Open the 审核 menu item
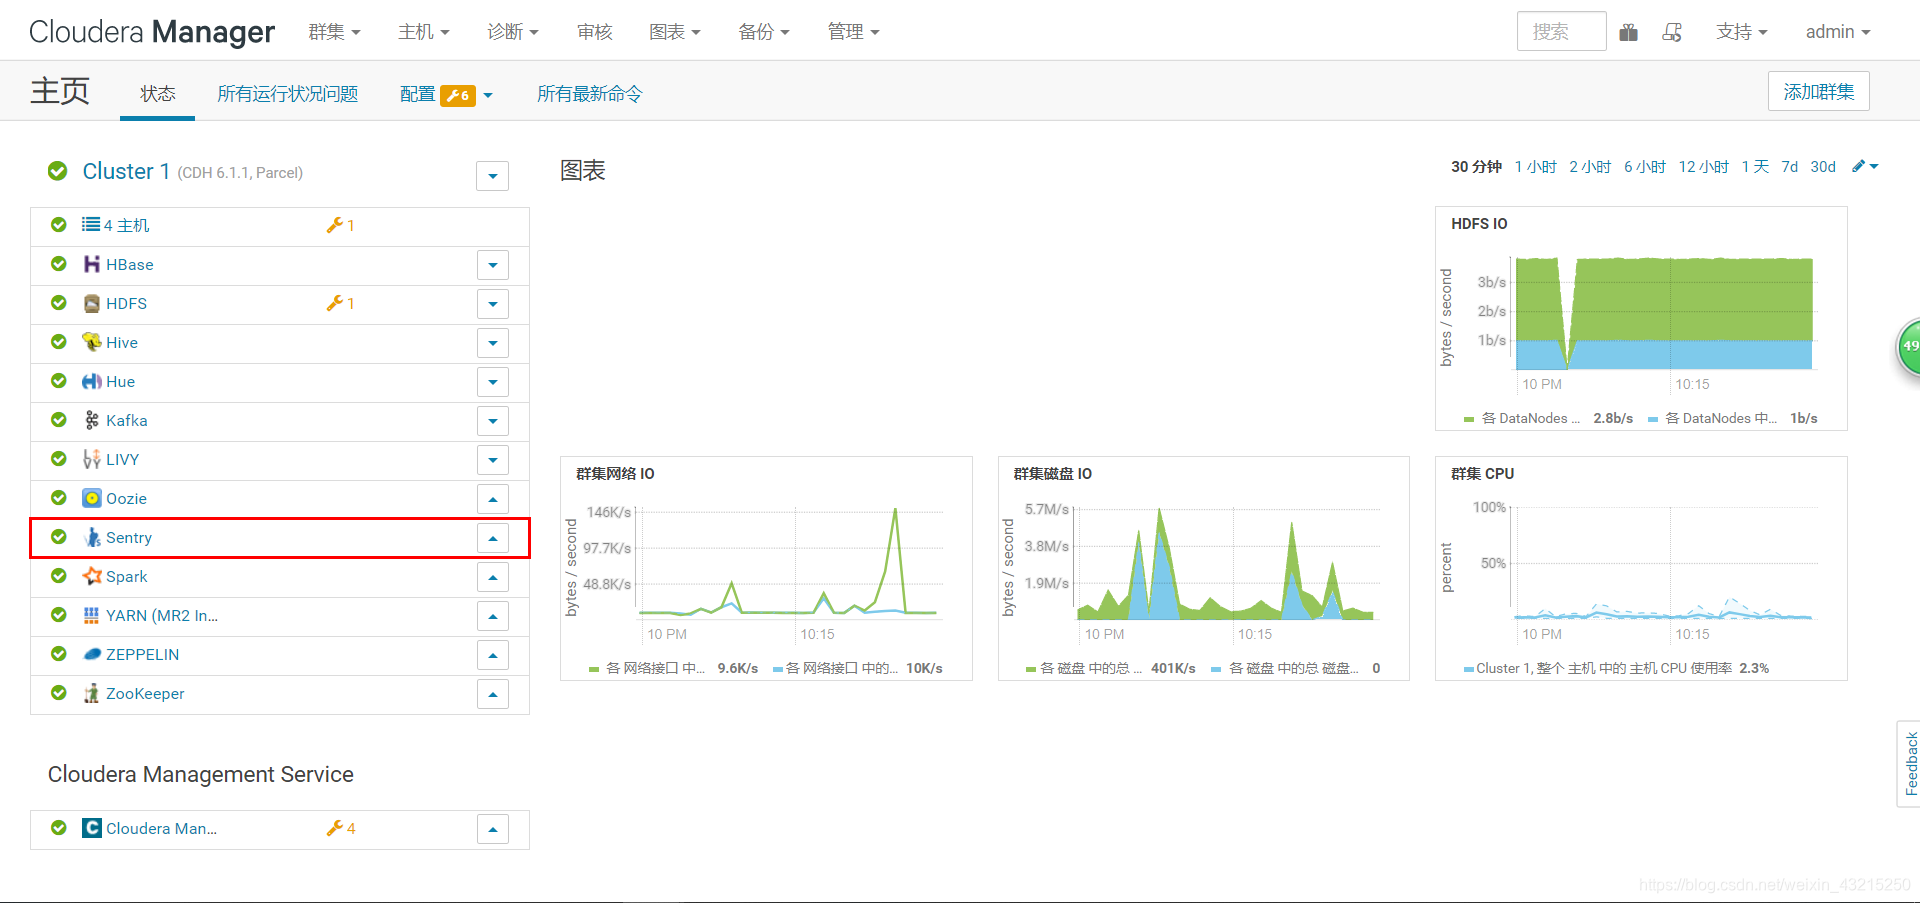The image size is (1920, 903). coord(594,32)
